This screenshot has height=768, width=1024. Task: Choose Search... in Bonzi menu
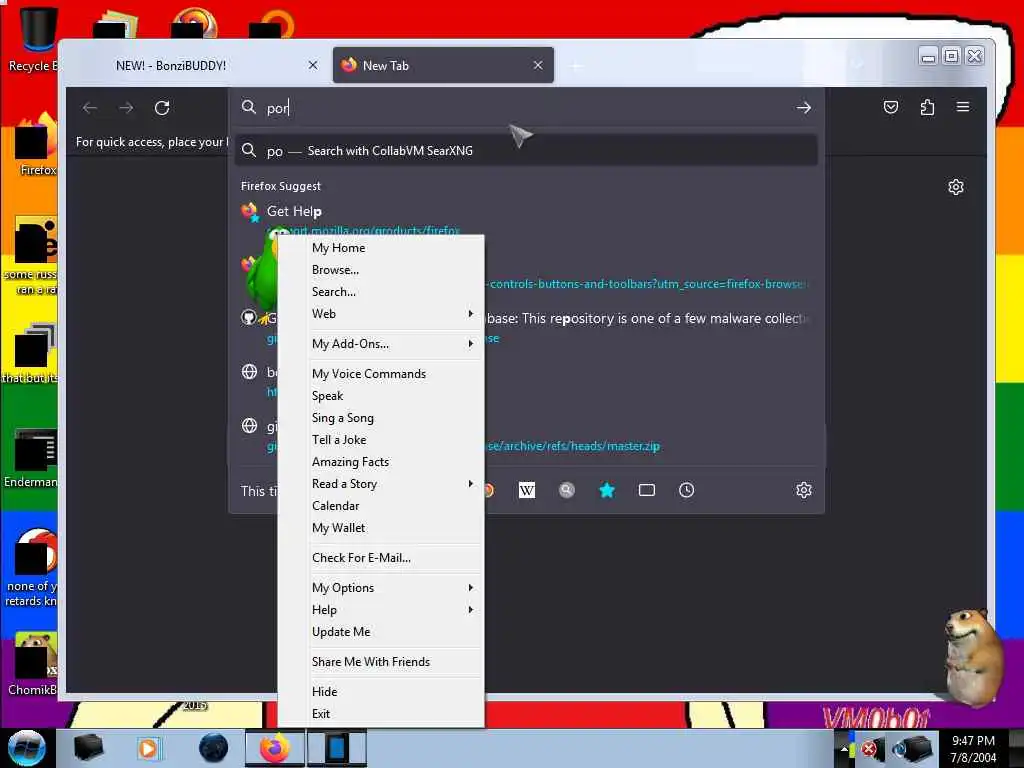381,292
